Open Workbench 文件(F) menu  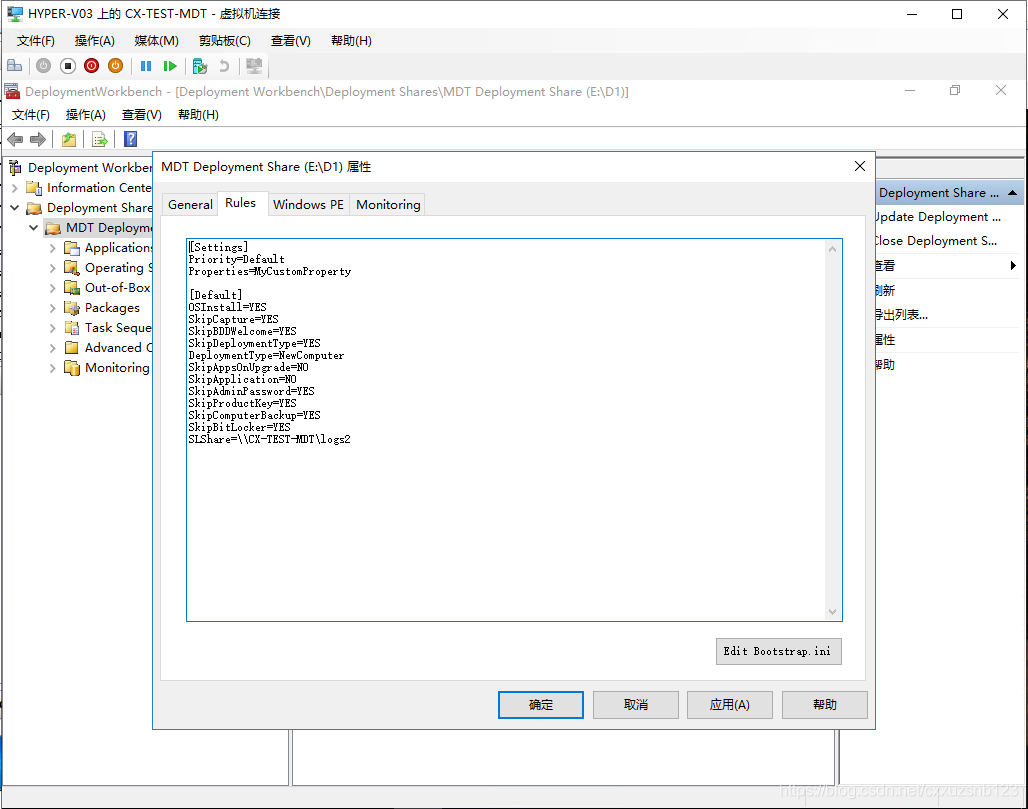[31, 115]
